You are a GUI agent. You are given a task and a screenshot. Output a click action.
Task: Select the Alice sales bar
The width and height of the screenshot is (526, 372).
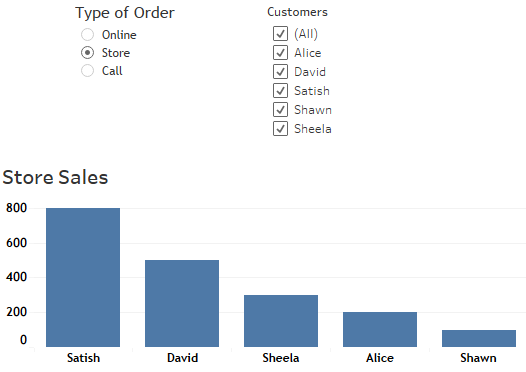coord(380,329)
